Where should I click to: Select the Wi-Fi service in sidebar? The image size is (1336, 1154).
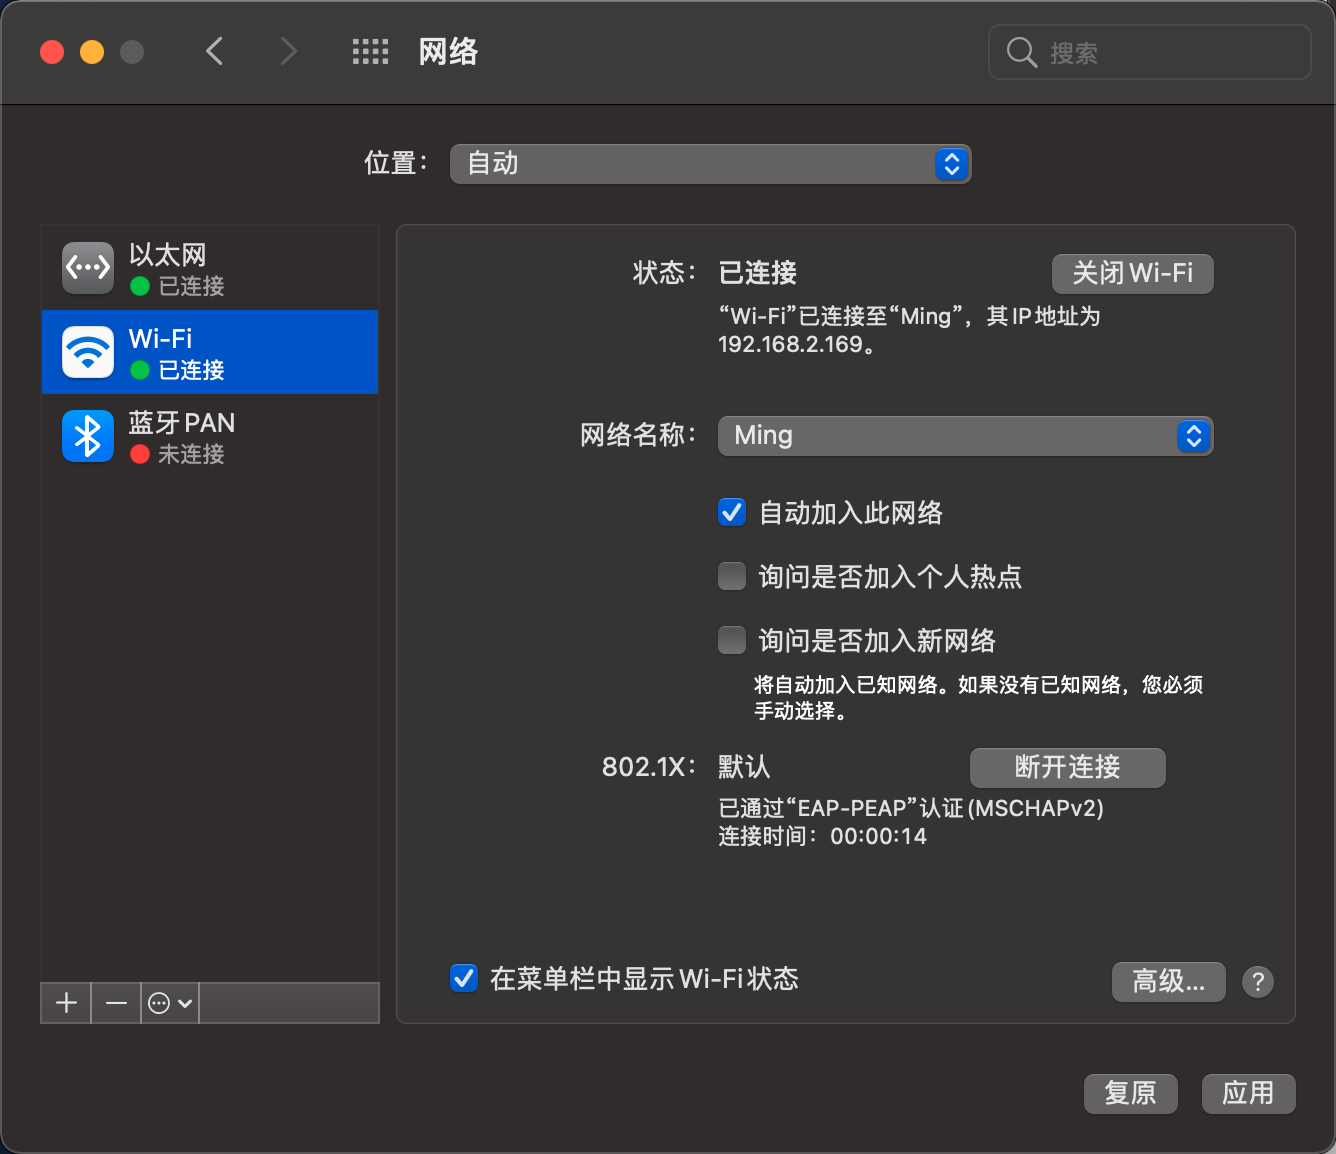click(210, 352)
